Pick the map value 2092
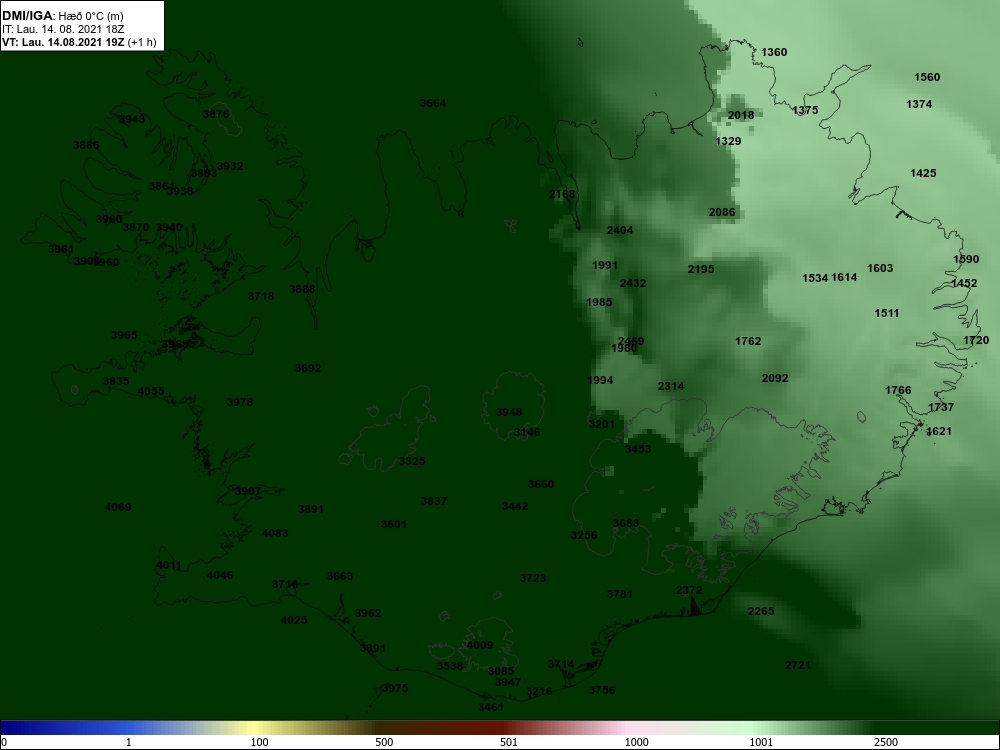 click(775, 379)
